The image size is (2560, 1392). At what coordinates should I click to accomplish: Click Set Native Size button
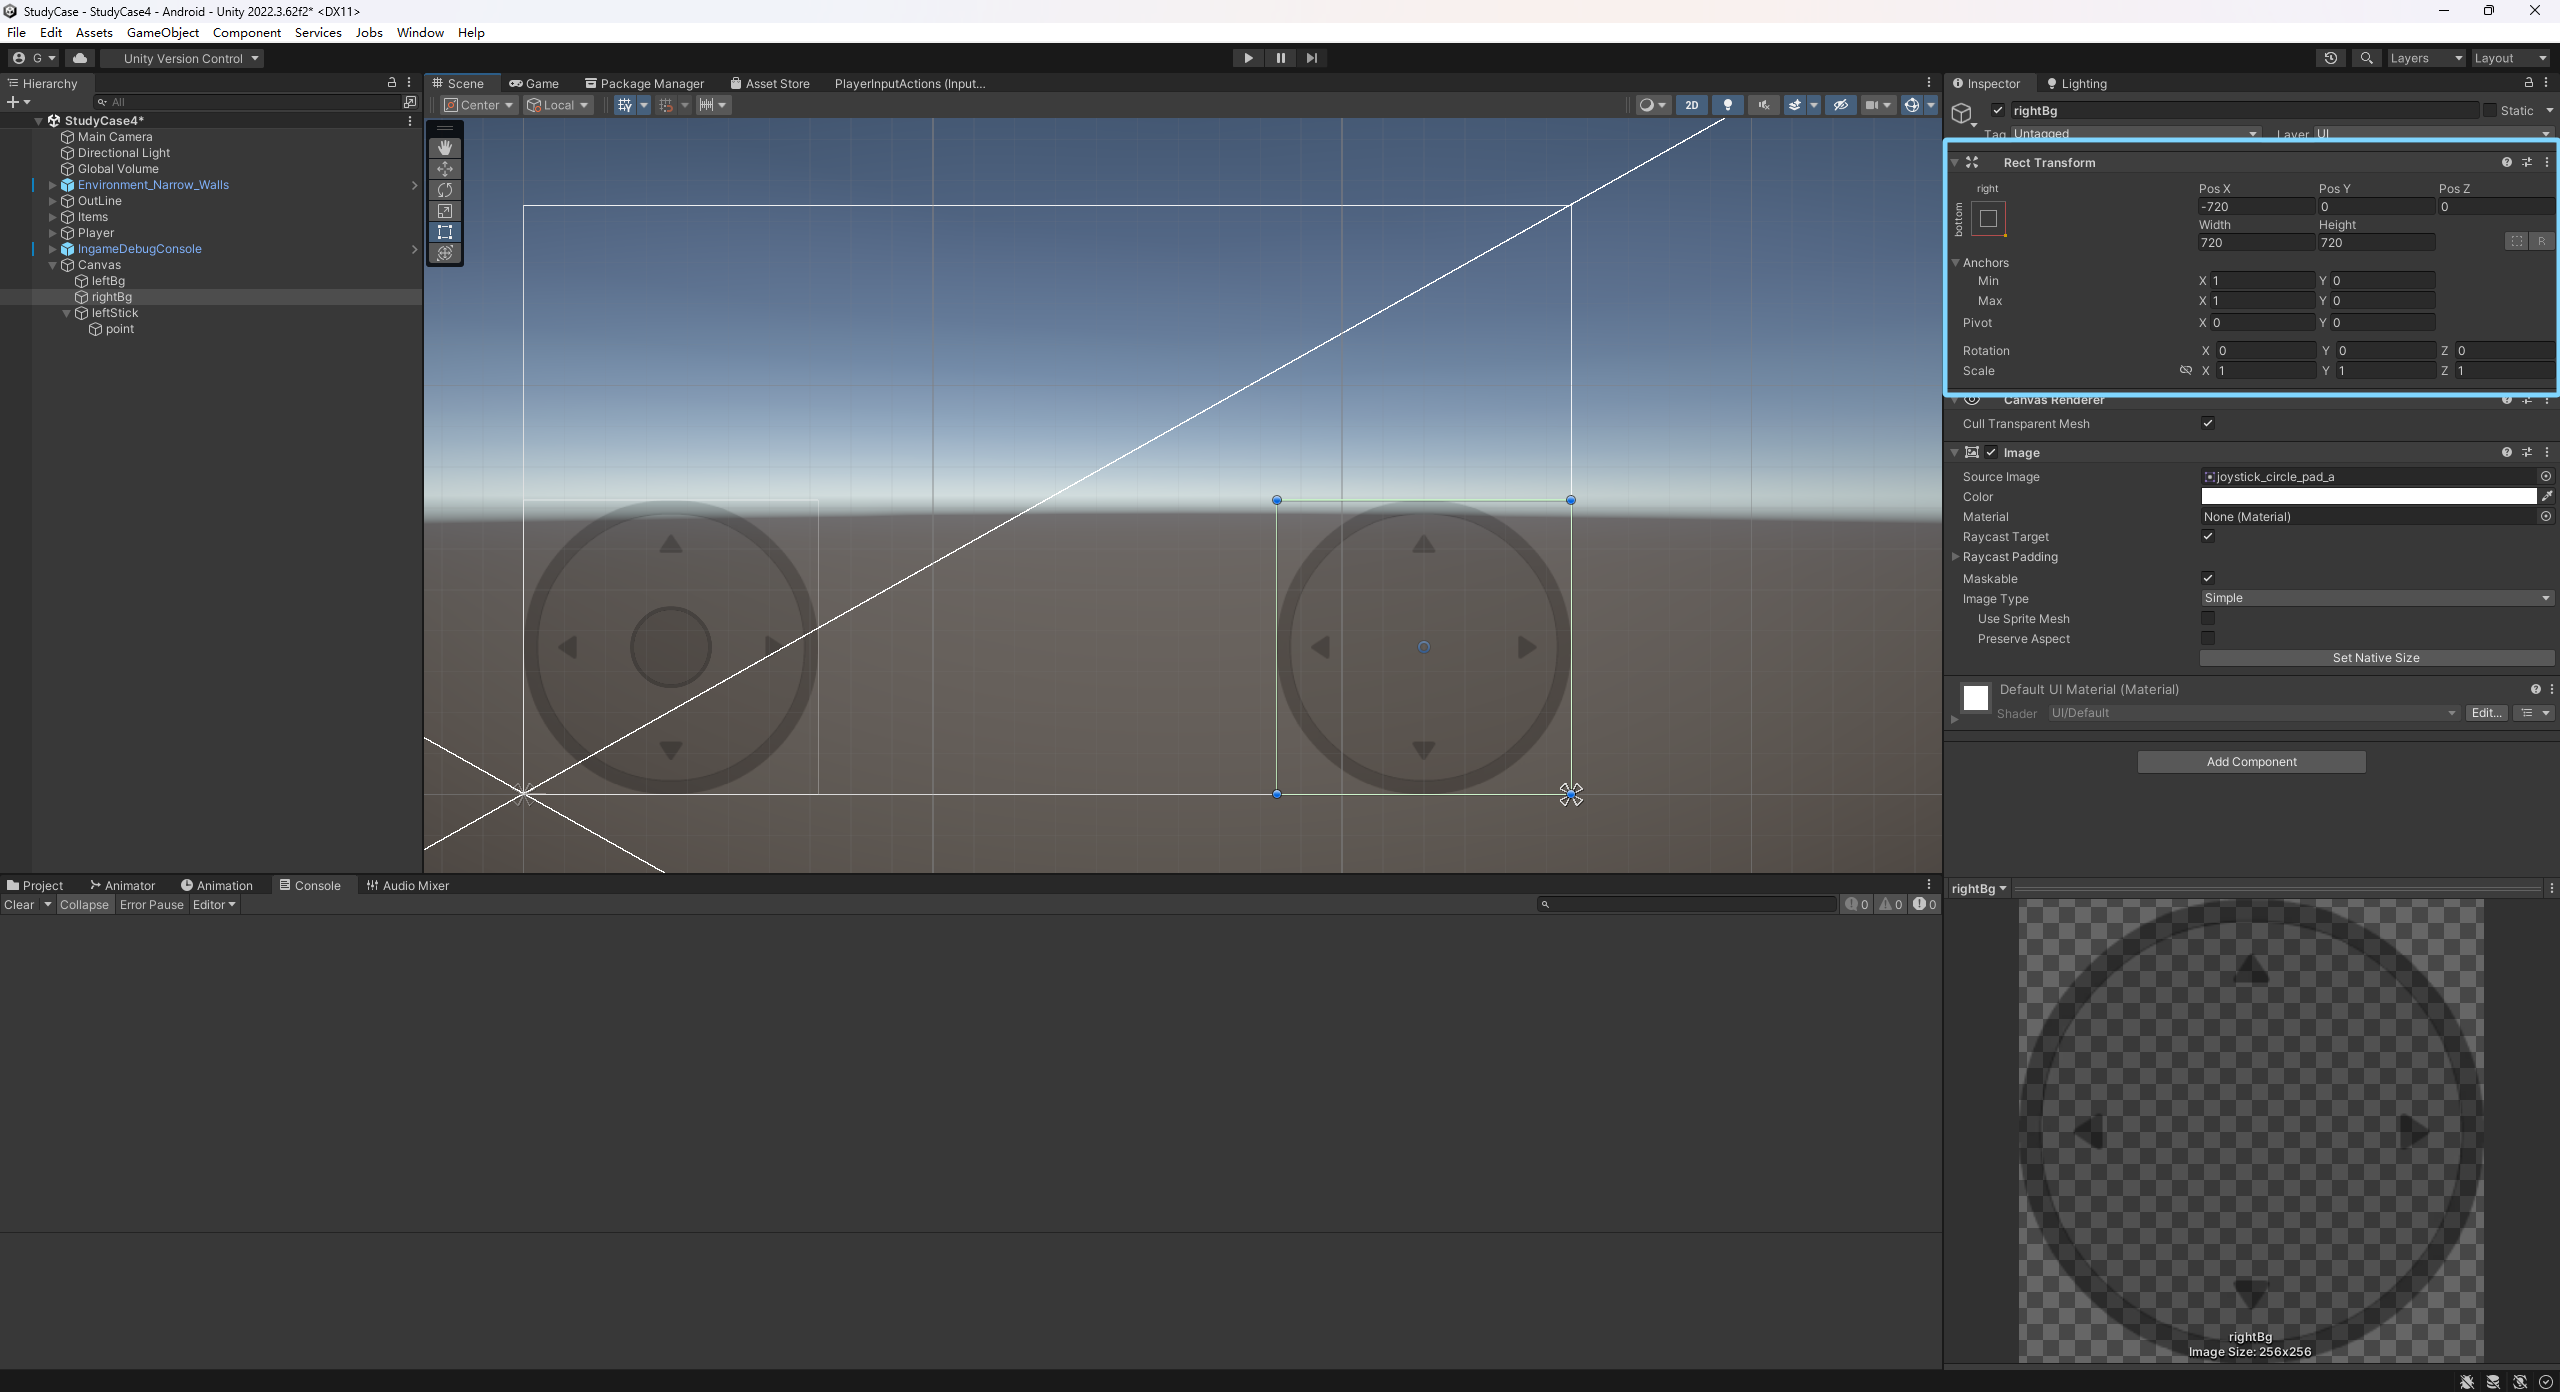click(2376, 658)
